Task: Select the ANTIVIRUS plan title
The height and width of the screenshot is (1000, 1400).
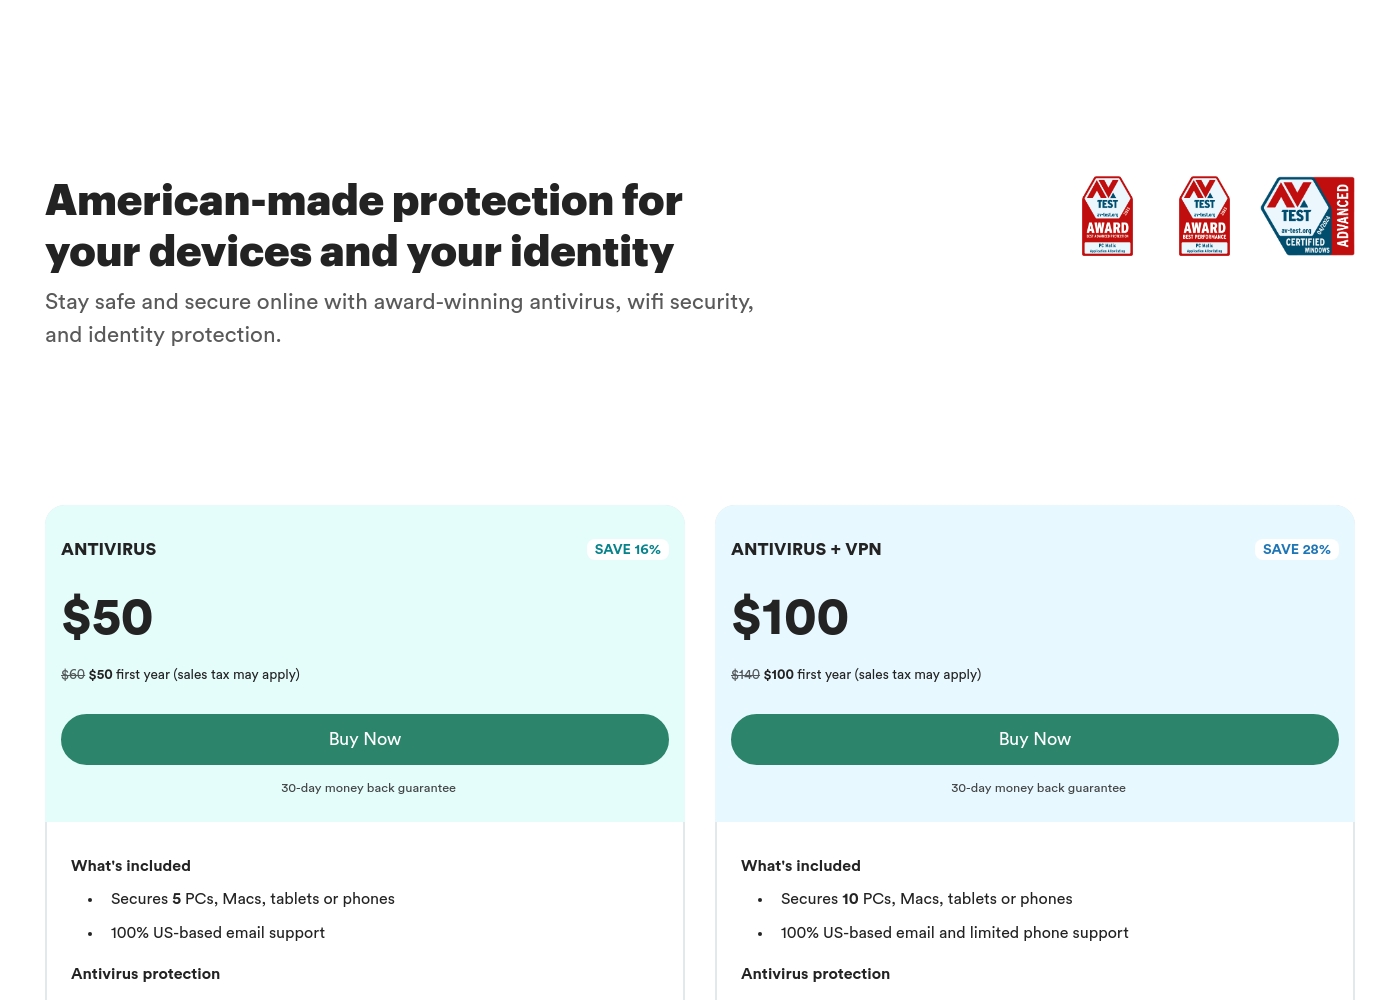Action: point(109,549)
